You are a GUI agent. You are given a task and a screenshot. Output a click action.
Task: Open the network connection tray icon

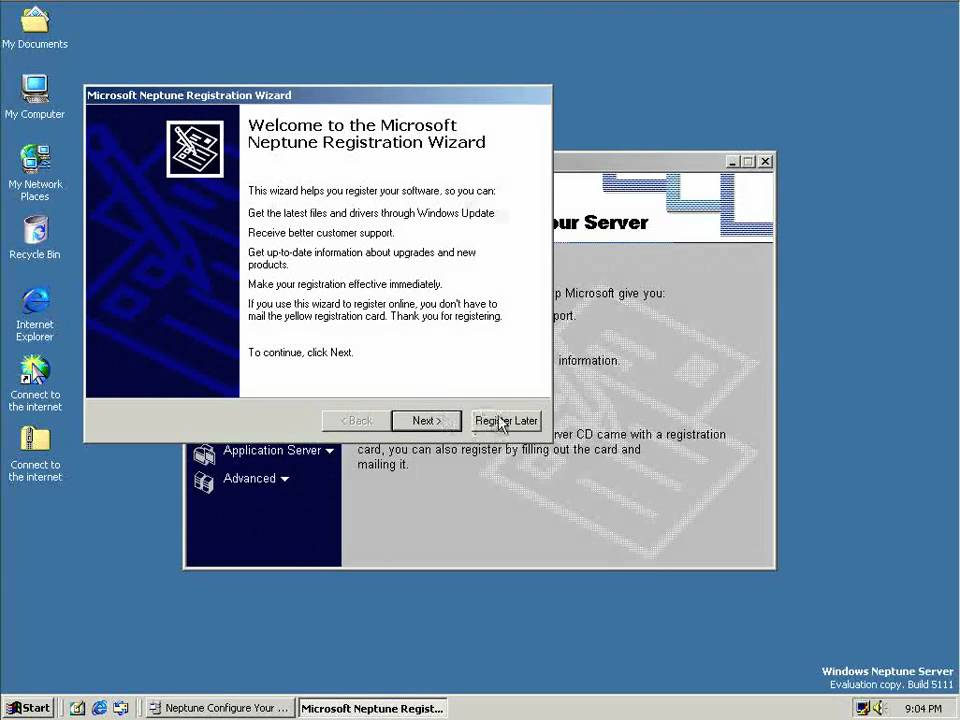pos(863,708)
